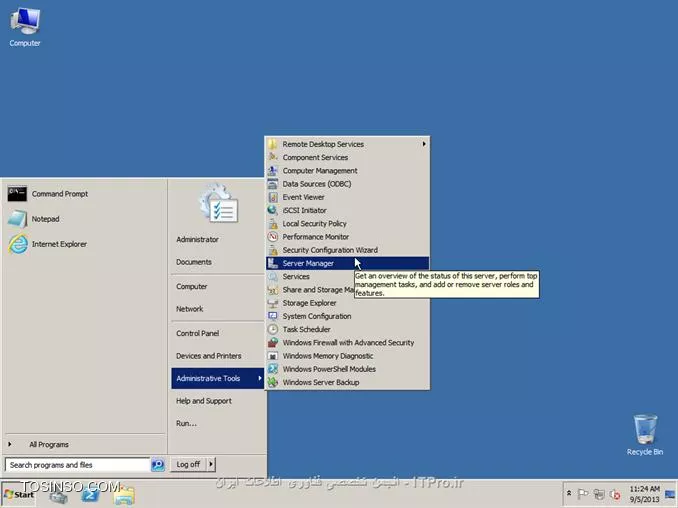
Task: Open Network from Start menu
Action: (190, 309)
